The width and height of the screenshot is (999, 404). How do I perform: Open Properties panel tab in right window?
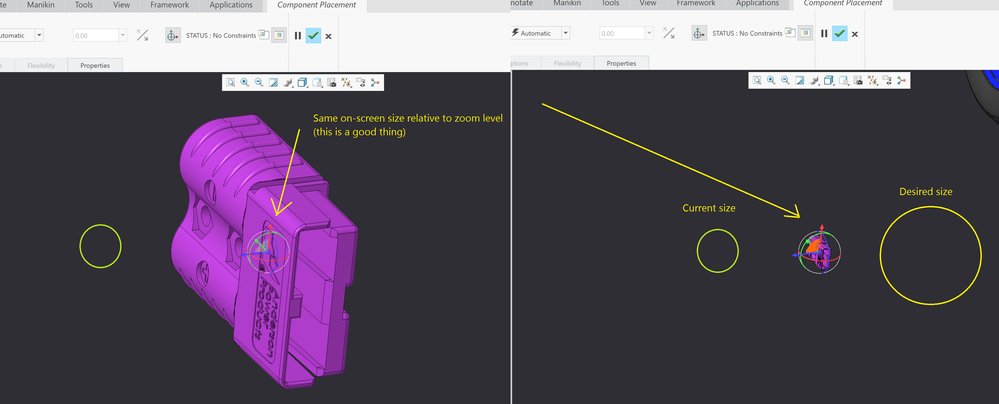[x=621, y=63]
